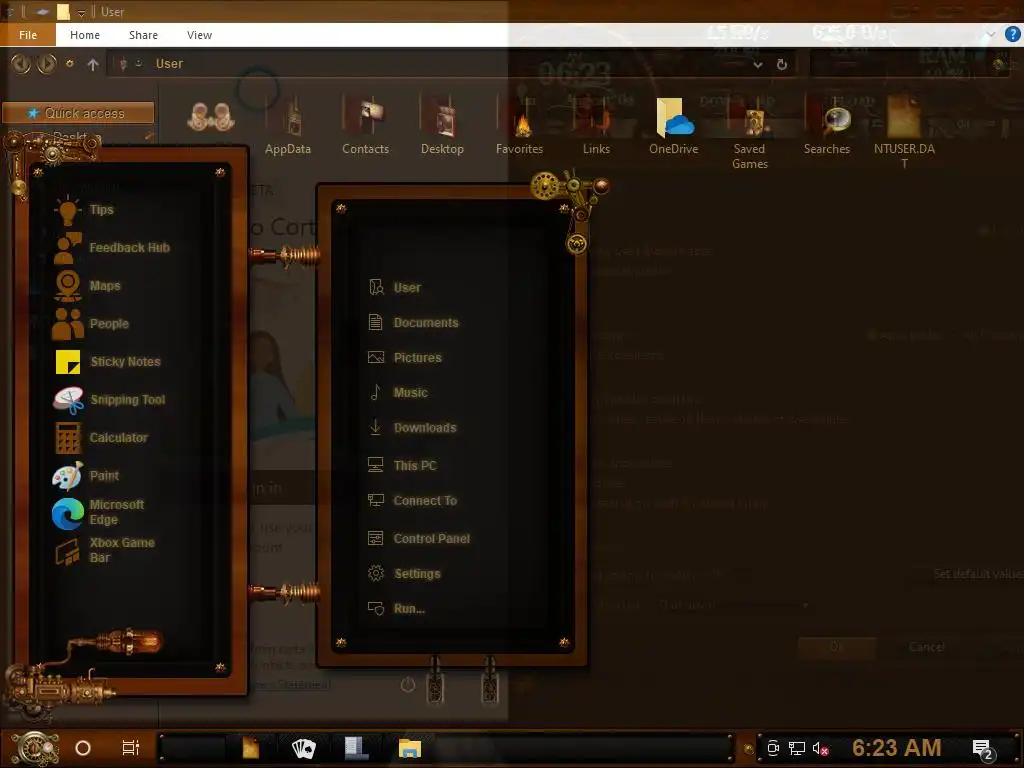Open Paint from the start menu

pos(87,475)
